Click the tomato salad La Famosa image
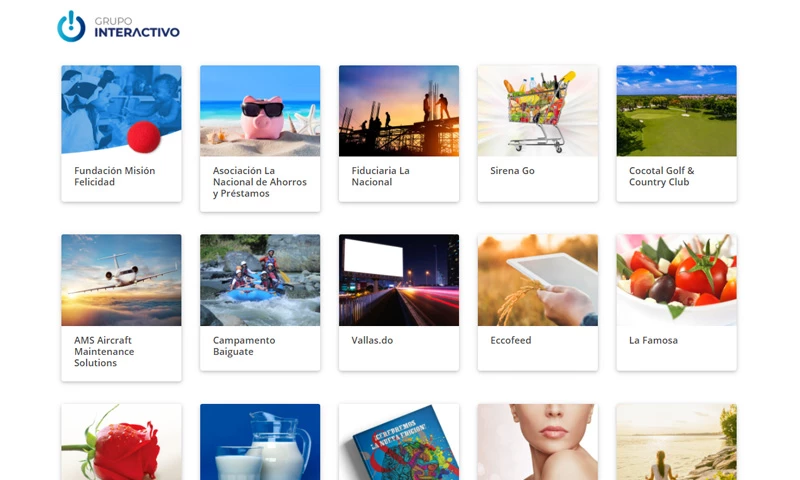The height and width of the screenshot is (480, 800). [677, 280]
